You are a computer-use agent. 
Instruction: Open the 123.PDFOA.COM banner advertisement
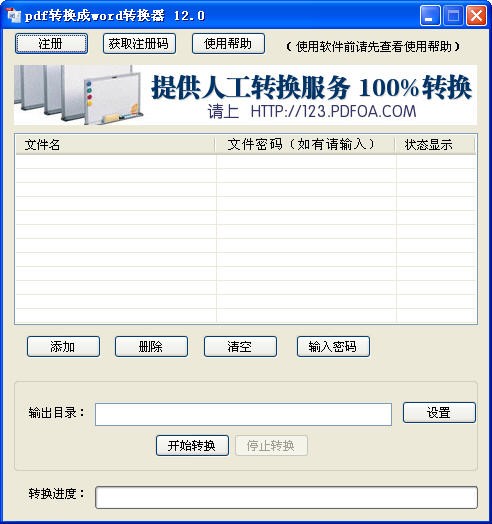245,95
